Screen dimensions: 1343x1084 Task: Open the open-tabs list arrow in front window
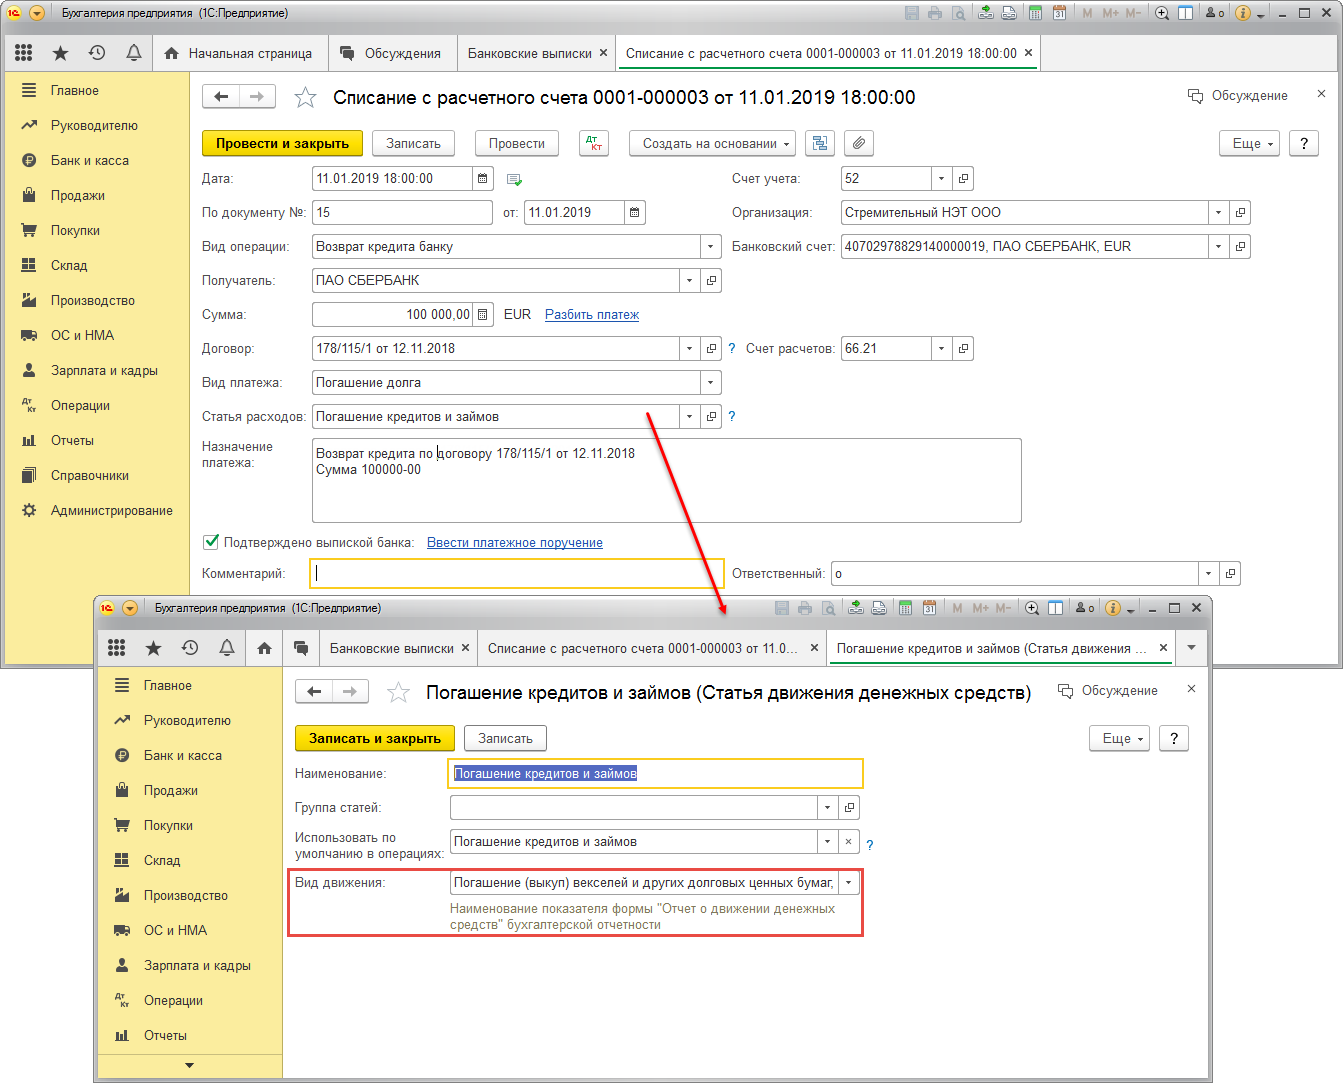click(x=1191, y=648)
